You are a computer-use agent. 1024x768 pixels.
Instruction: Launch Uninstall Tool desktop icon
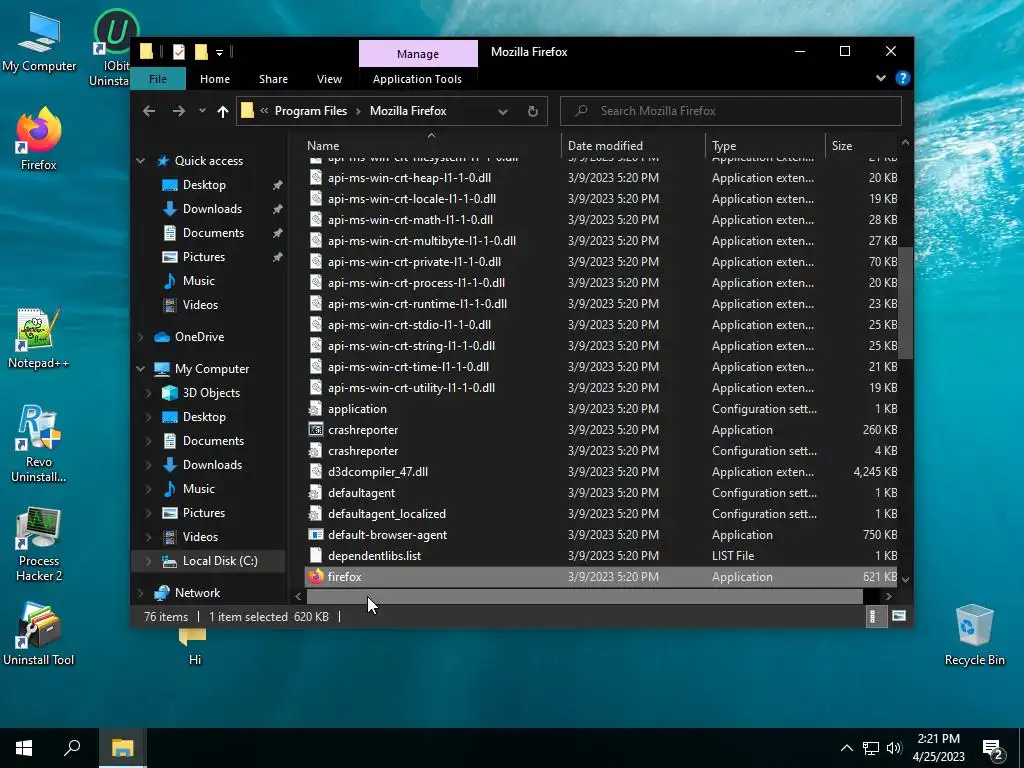point(39,635)
